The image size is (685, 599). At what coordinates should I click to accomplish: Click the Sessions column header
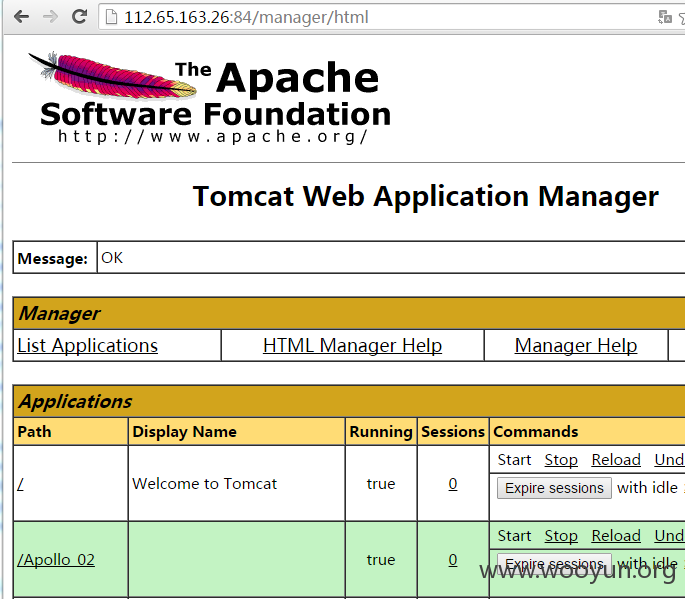pos(453,432)
